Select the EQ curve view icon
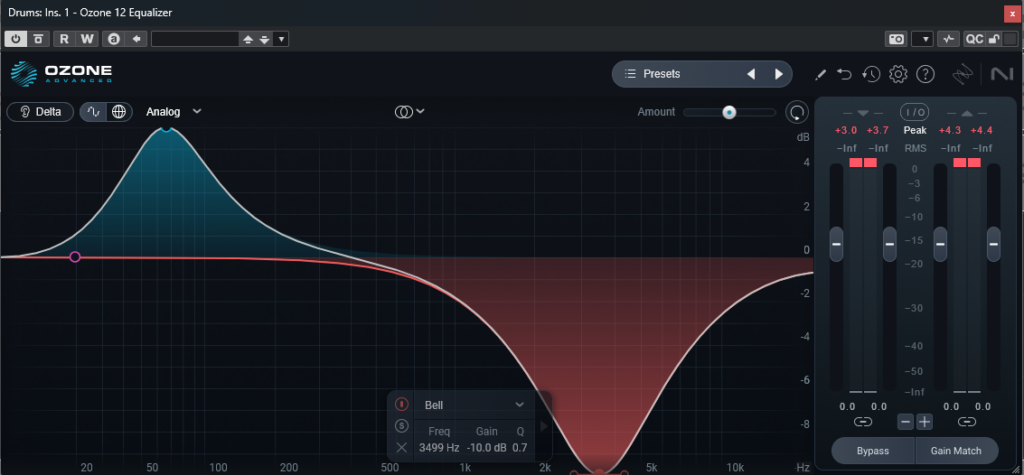The image size is (1024, 475). (x=94, y=112)
